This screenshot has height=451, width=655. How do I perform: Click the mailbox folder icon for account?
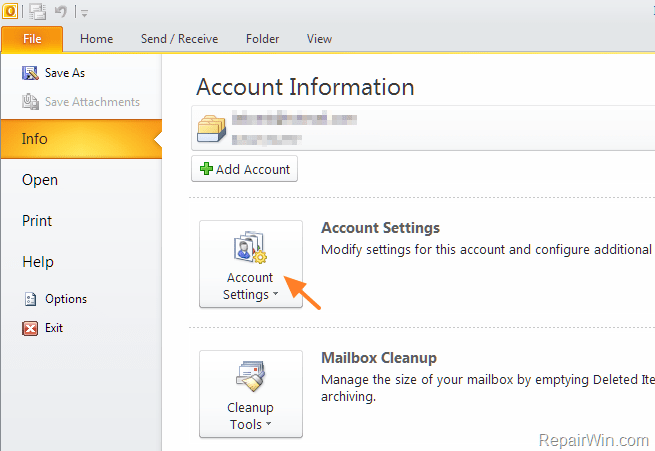[212, 129]
